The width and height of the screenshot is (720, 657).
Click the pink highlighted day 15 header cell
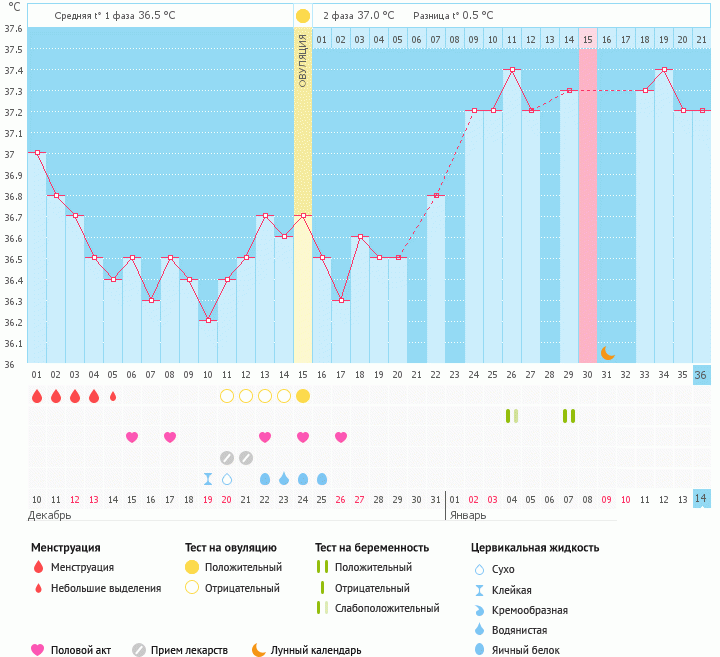tap(588, 38)
